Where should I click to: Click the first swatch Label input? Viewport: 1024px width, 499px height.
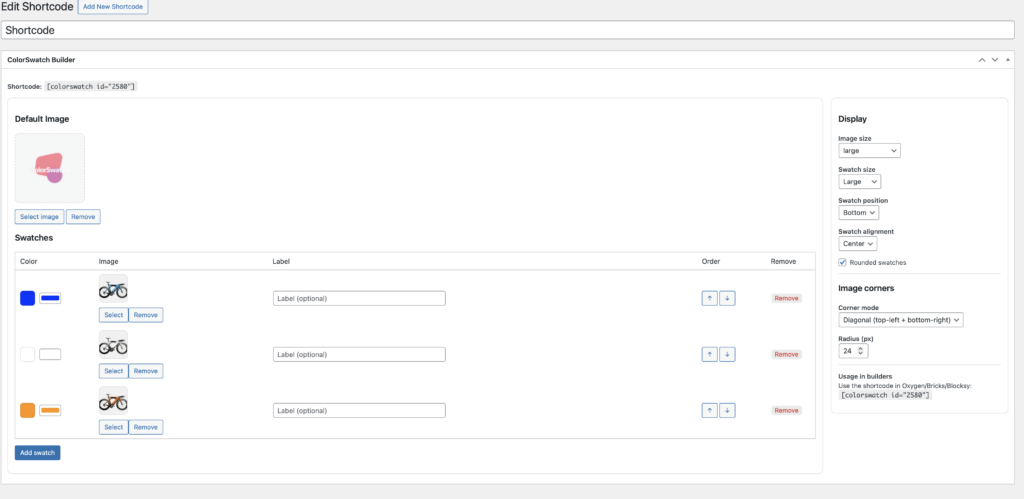(359, 298)
